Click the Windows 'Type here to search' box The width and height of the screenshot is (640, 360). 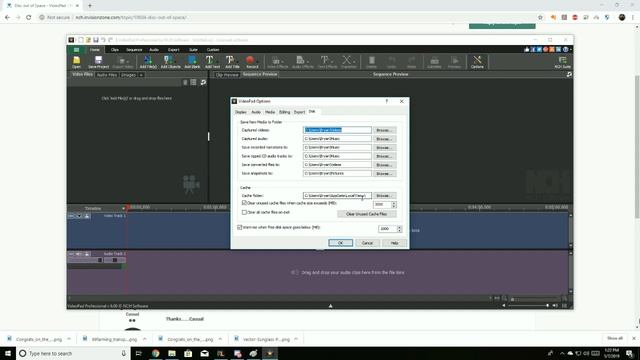tap(73, 353)
